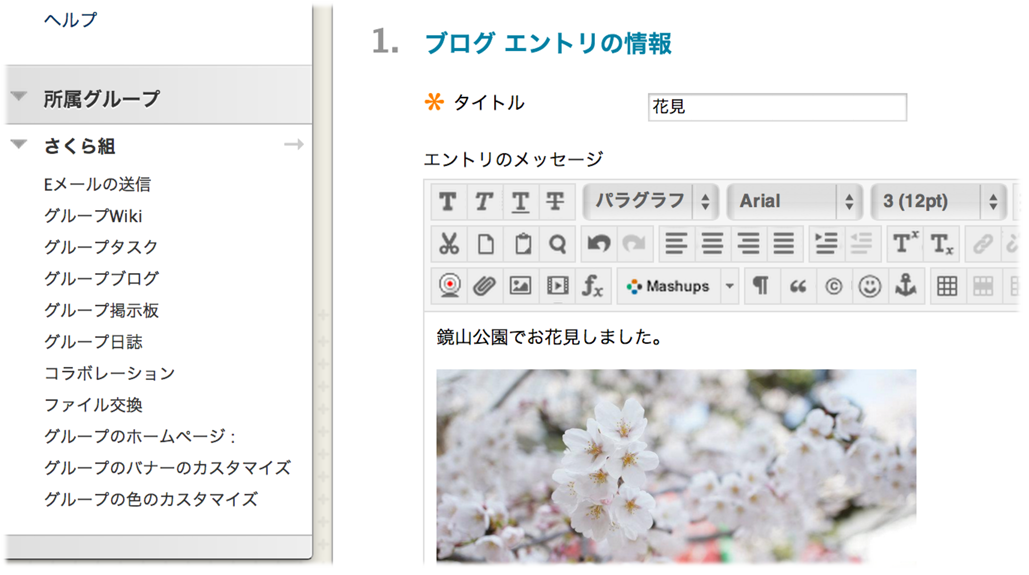Screen dimensions: 1029x575
Task: Center-align the text
Action: (712, 244)
